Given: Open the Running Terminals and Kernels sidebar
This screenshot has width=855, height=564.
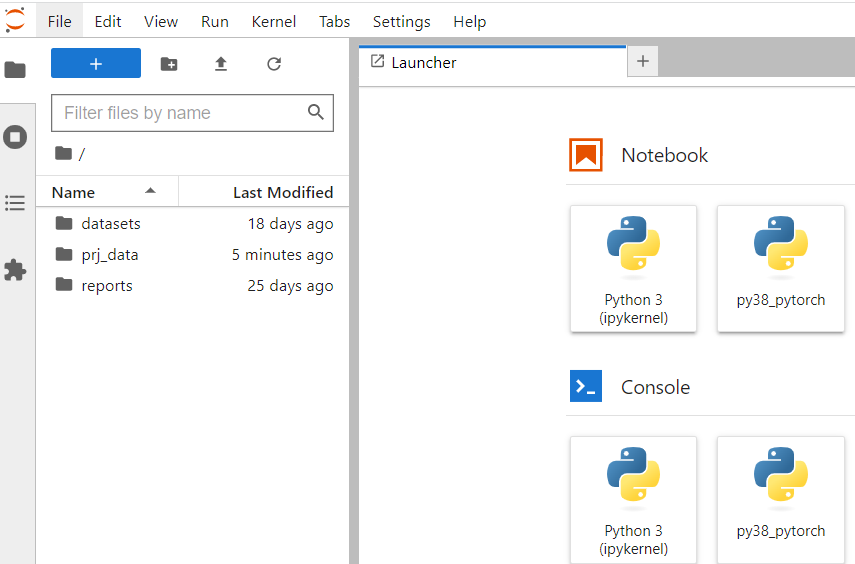Looking at the screenshot, I should 15,137.
